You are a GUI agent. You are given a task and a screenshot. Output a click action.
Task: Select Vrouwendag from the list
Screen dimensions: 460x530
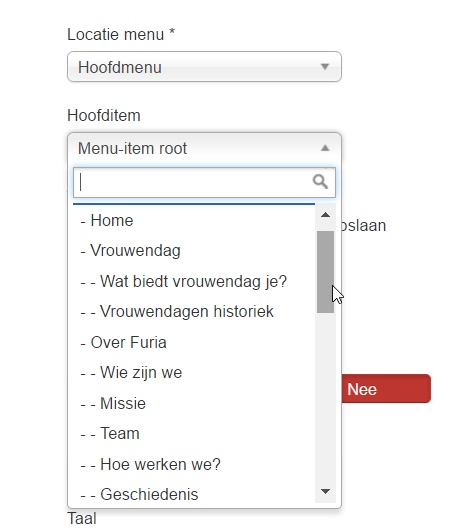(x=194, y=251)
